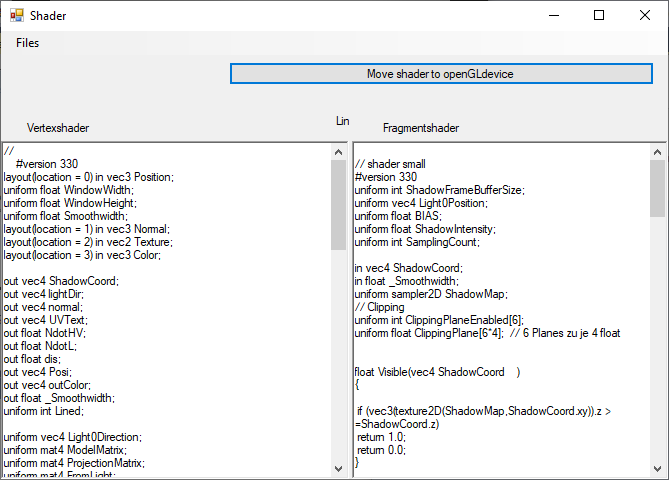Click Fragmentshader editor scroll down arrow
The height and width of the screenshot is (480, 669).
pyautogui.click(x=657, y=469)
